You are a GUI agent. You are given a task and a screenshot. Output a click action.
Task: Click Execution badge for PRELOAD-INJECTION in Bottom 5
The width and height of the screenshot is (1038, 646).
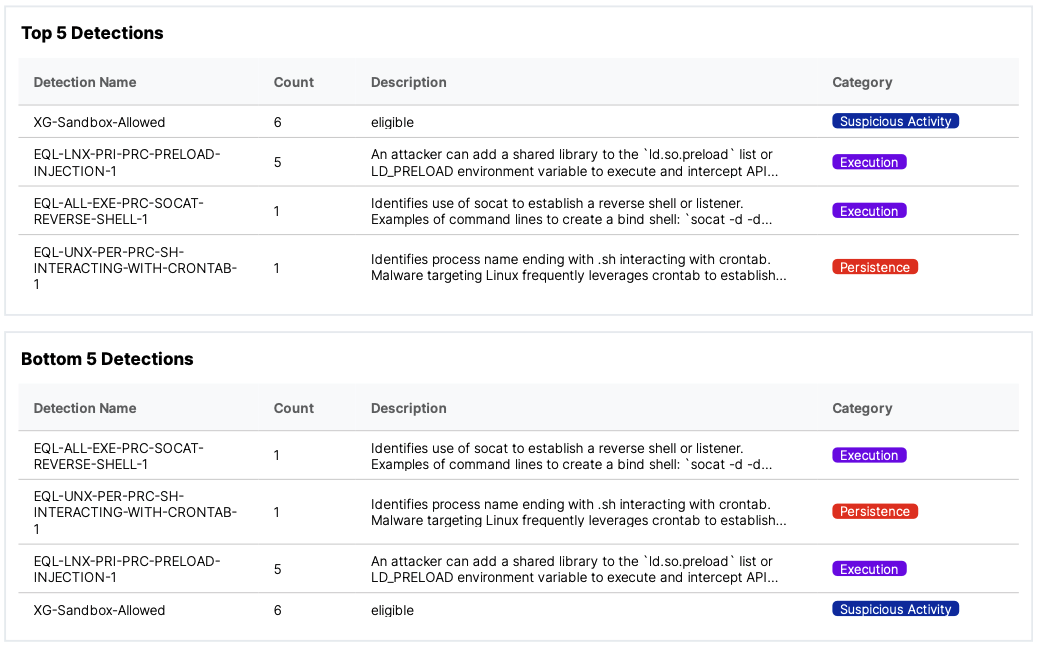pyautogui.click(x=868, y=569)
